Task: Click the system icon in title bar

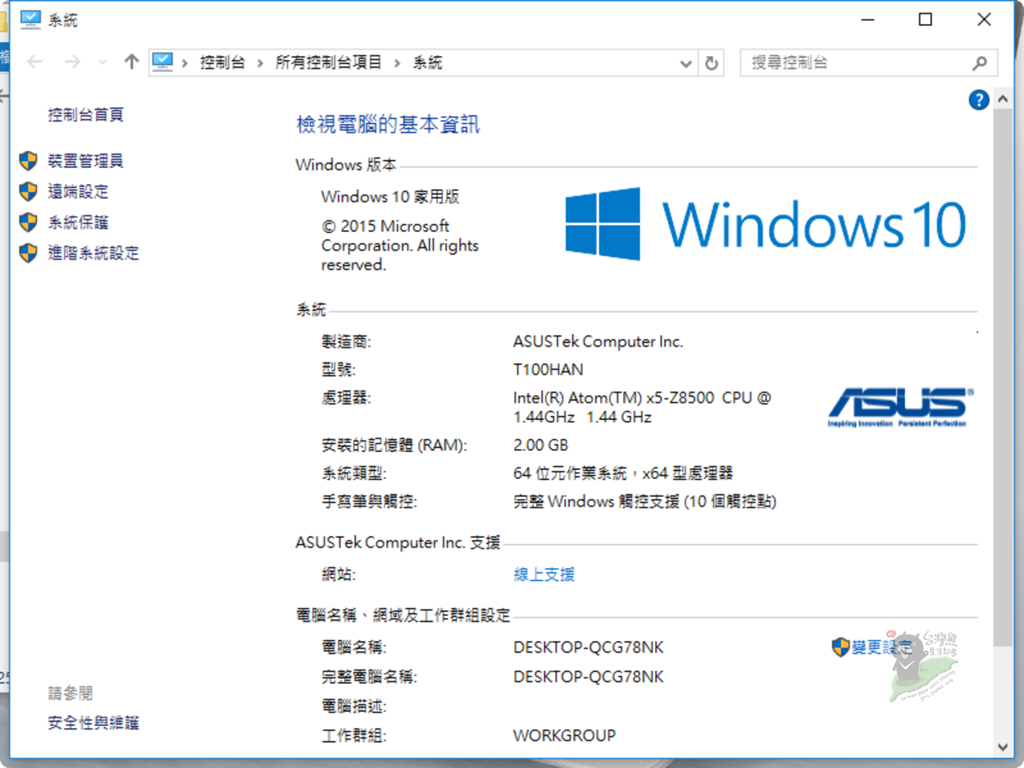Action: (30, 20)
